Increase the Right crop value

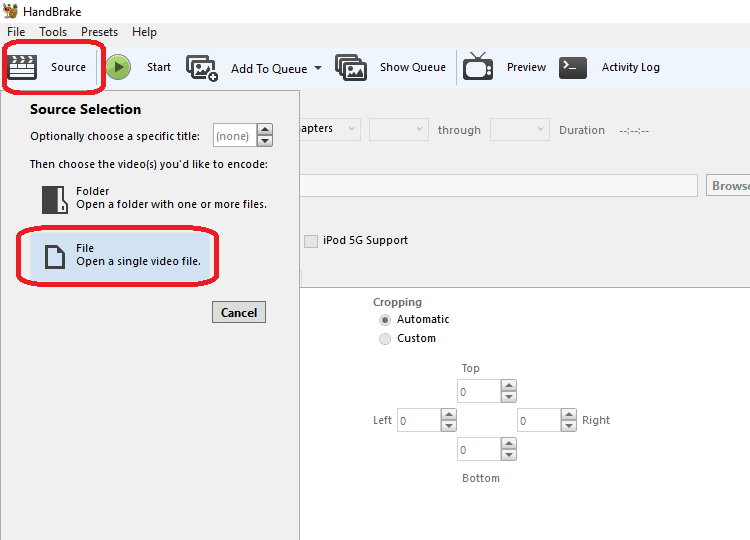pyautogui.click(x=568, y=414)
